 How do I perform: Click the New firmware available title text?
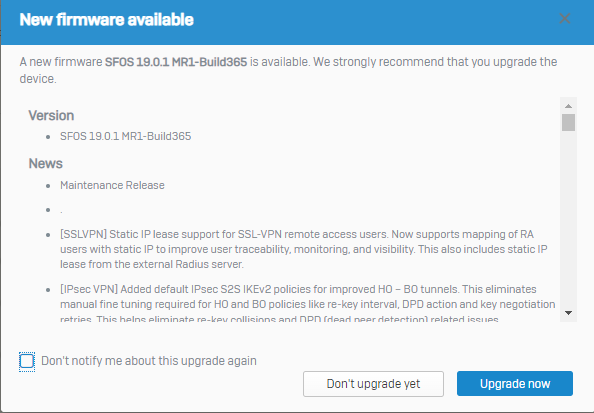click(x=106, y=20)
